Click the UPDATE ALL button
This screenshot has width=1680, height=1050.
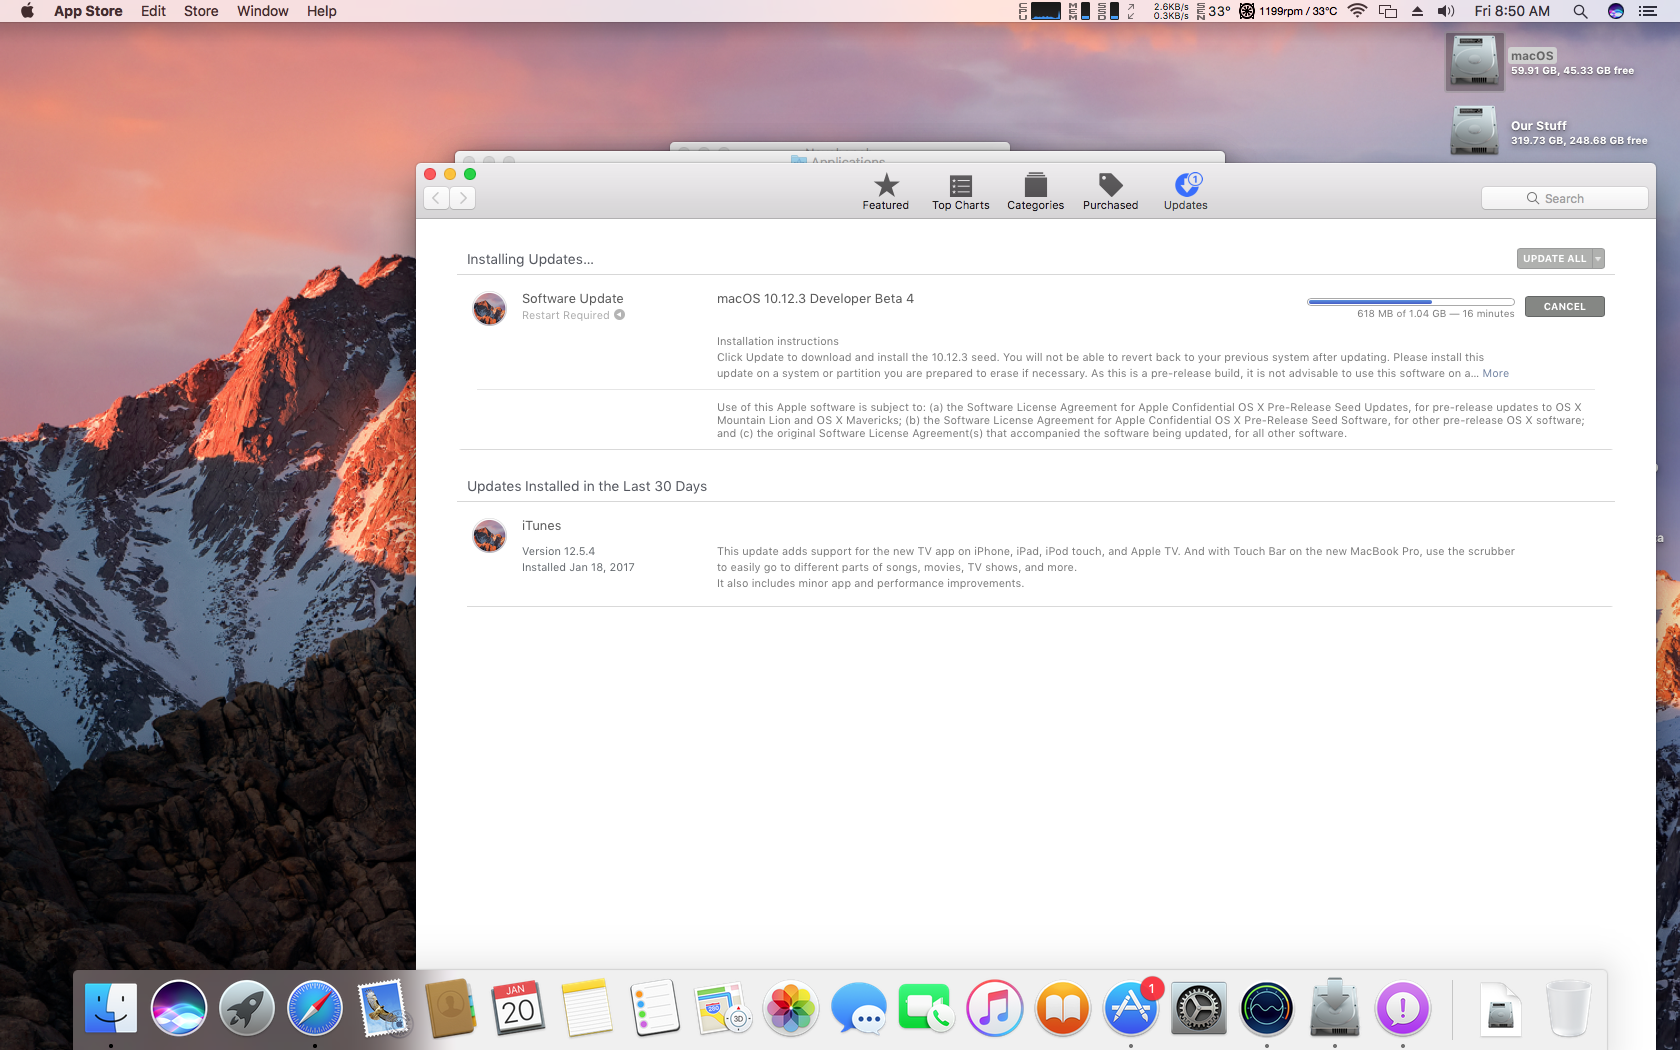point(1554,259)
